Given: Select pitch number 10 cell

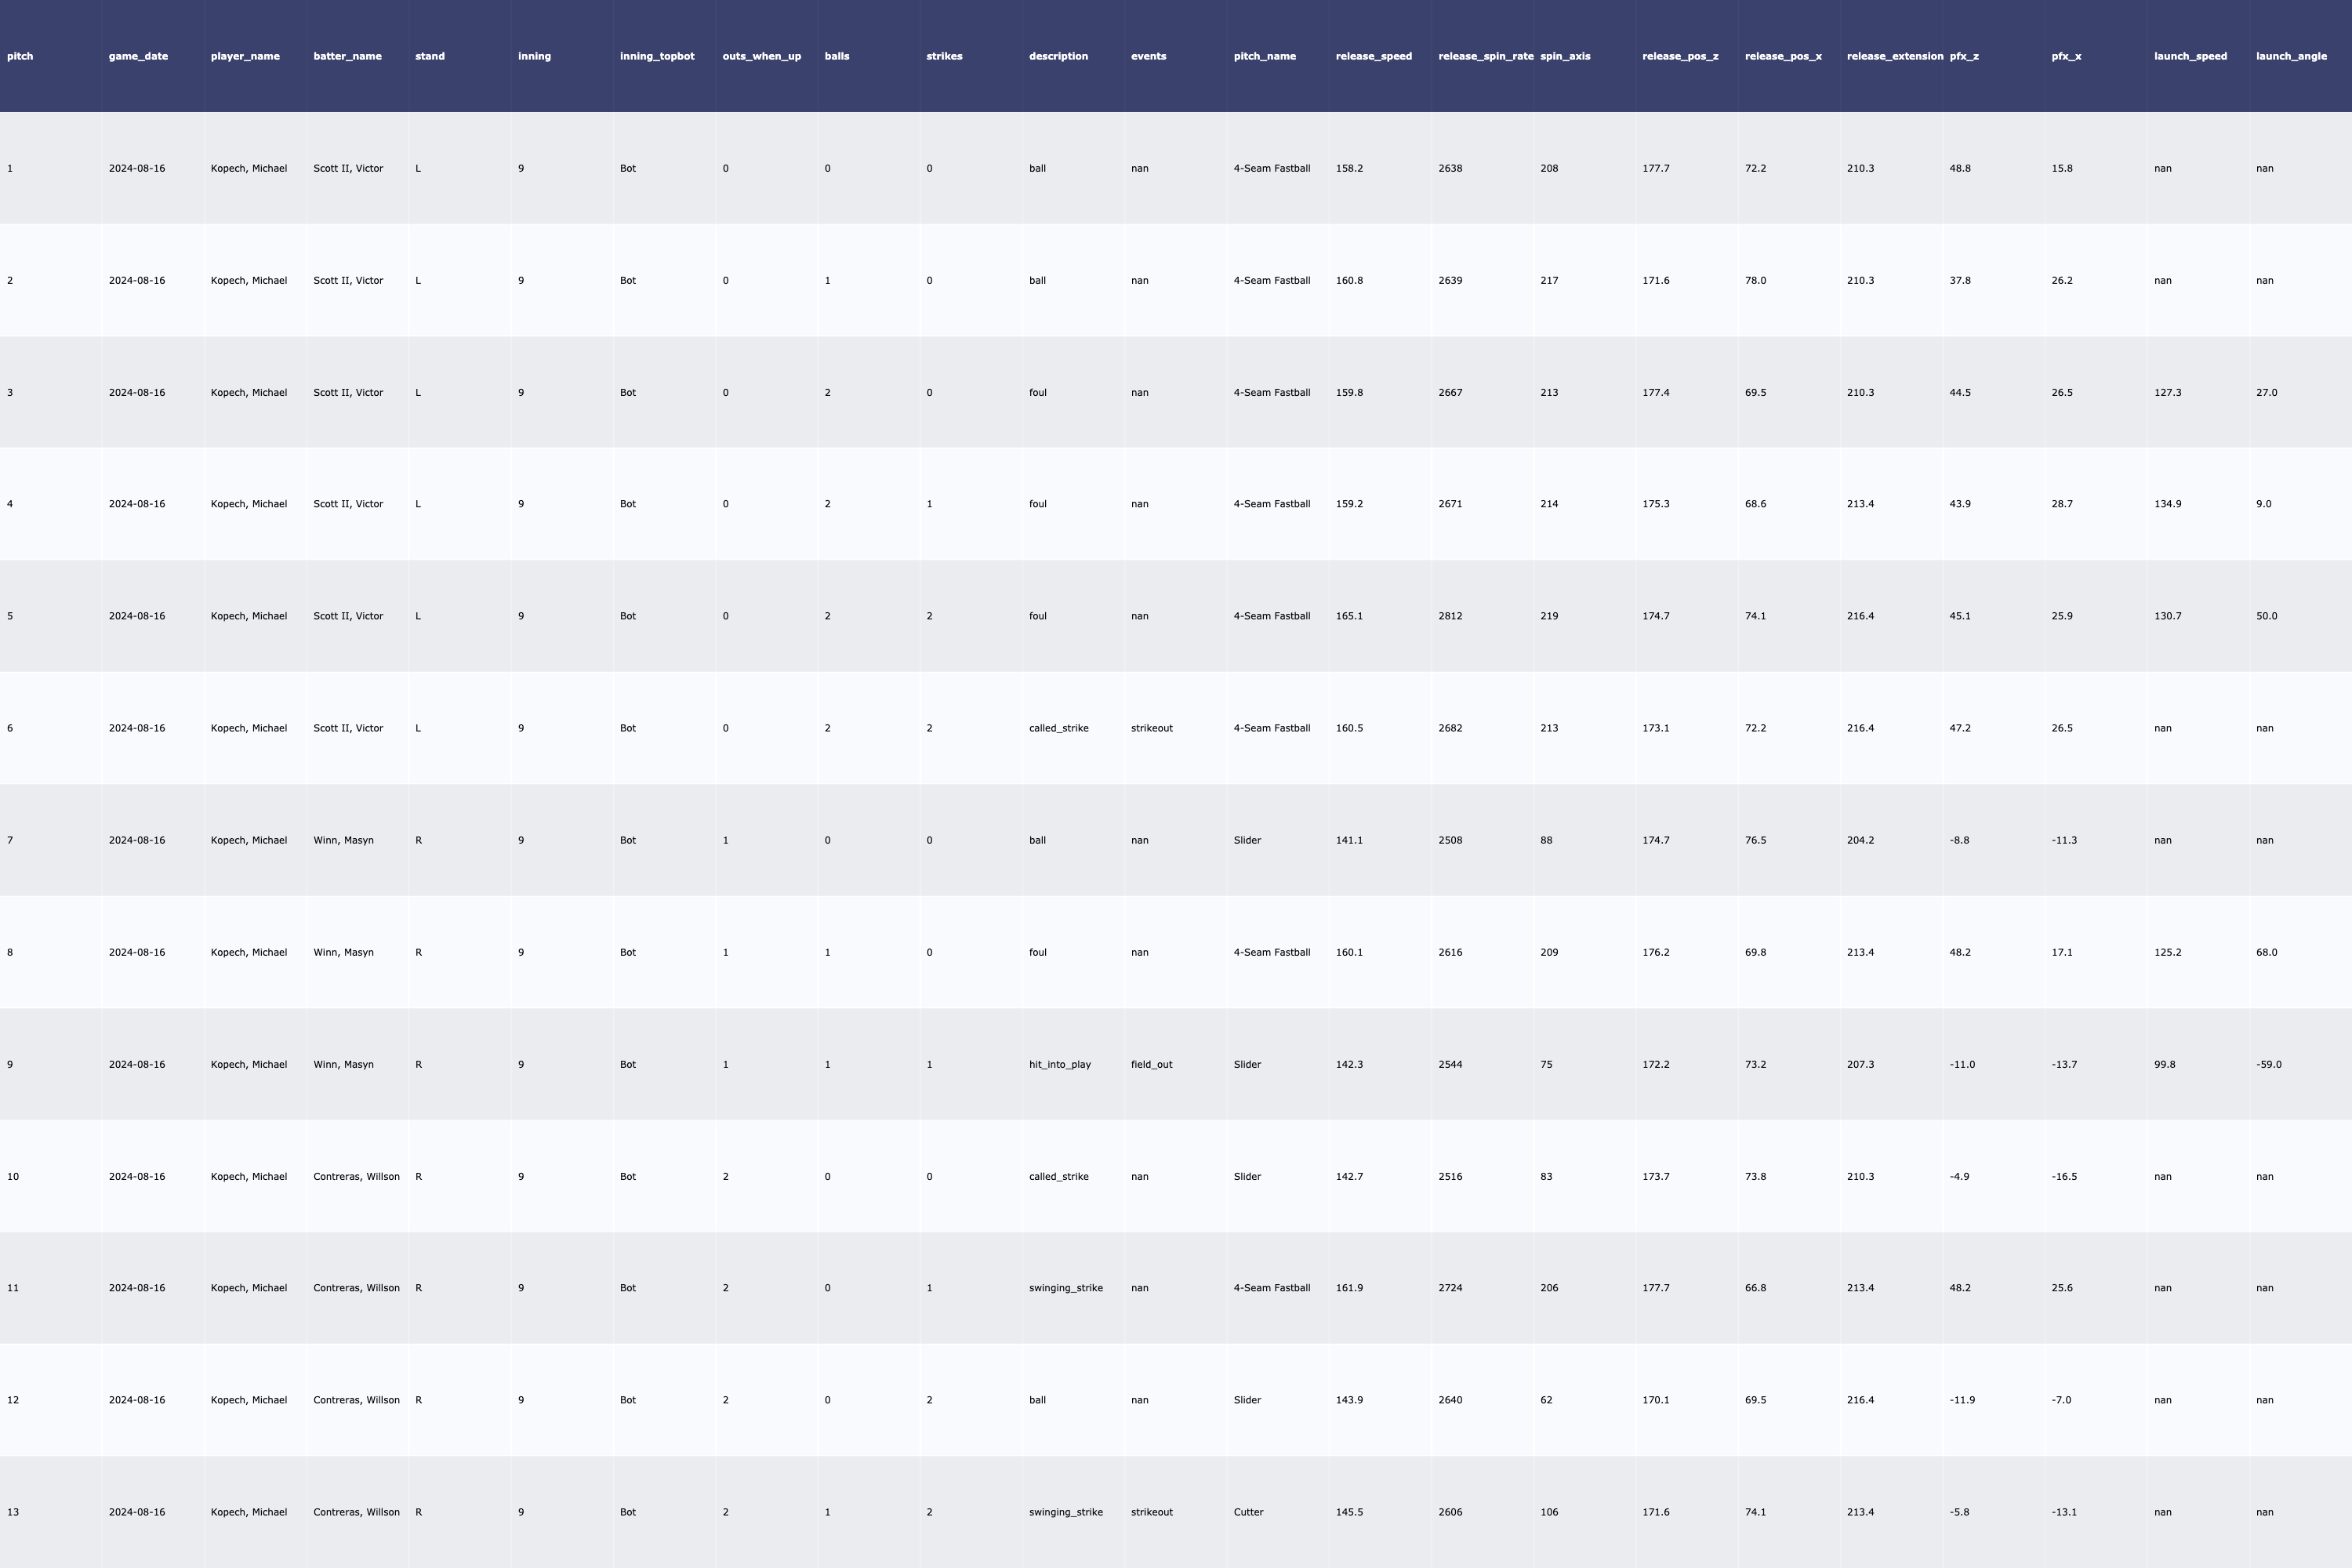Looking at the screenshot, I should point(13,1176).
